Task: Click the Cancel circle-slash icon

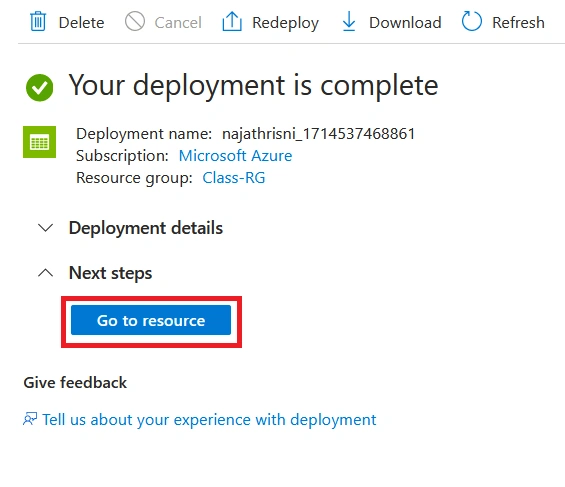Action: pos(135,21)
